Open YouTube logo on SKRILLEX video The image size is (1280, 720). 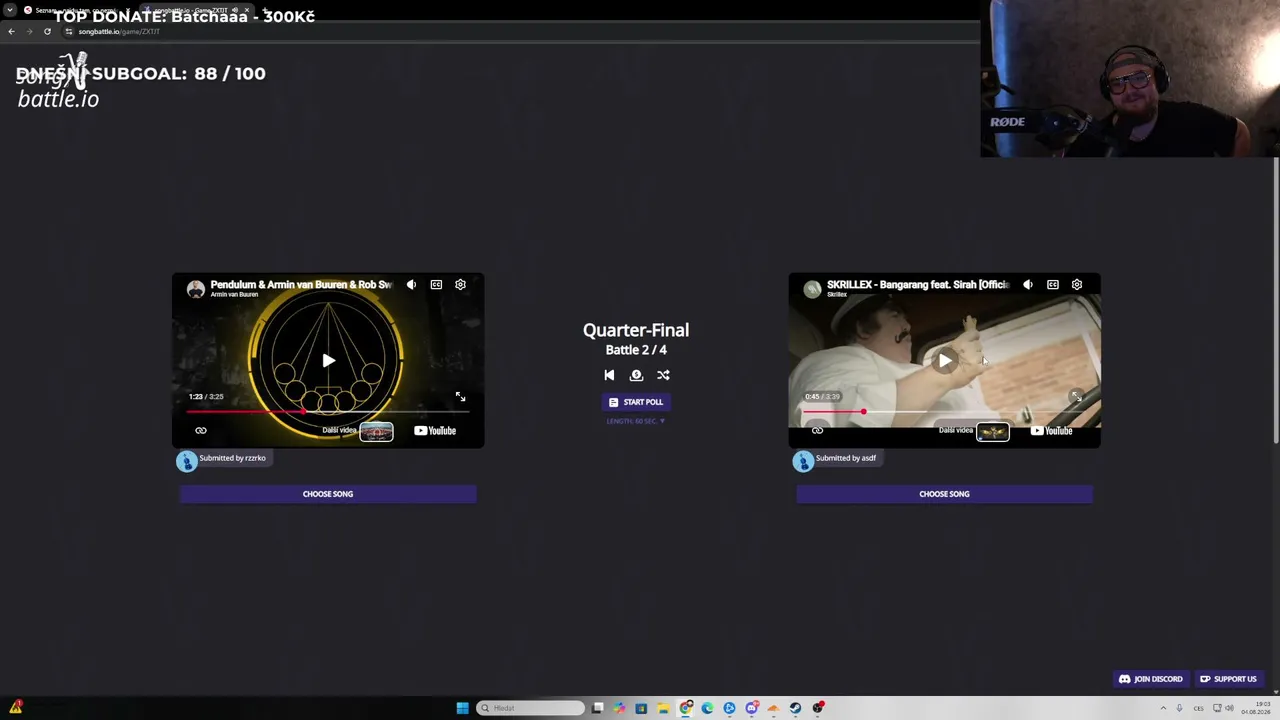tap(1052, 431)
